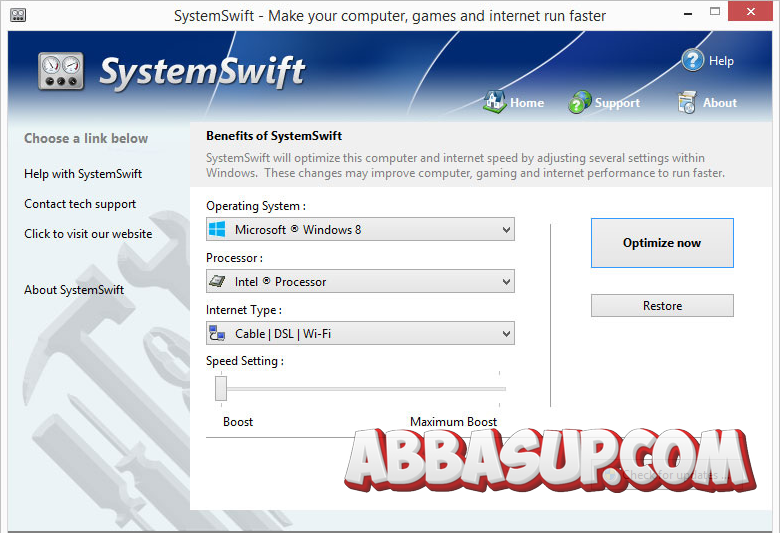Viewport: 780px width, 533px height.
Task: Click the visit our website link
Action: tap(88, 234)
